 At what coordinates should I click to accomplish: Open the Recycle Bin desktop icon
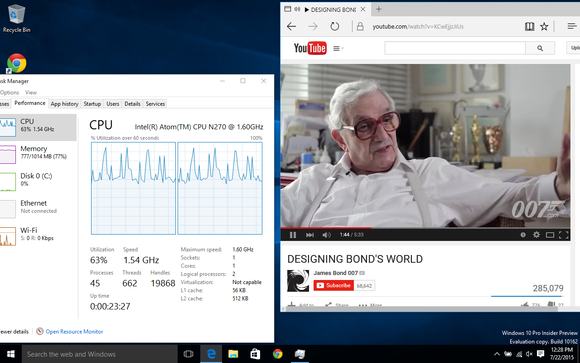(x=16, y=19)
